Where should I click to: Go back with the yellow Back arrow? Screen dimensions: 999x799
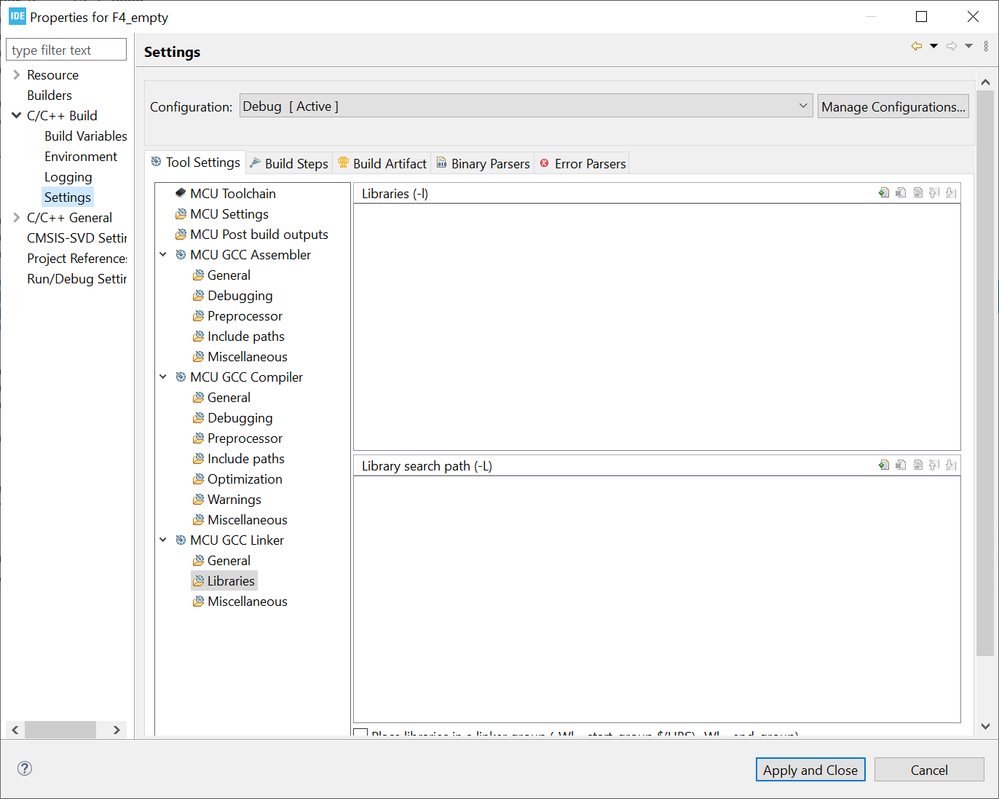pos(916,46)
